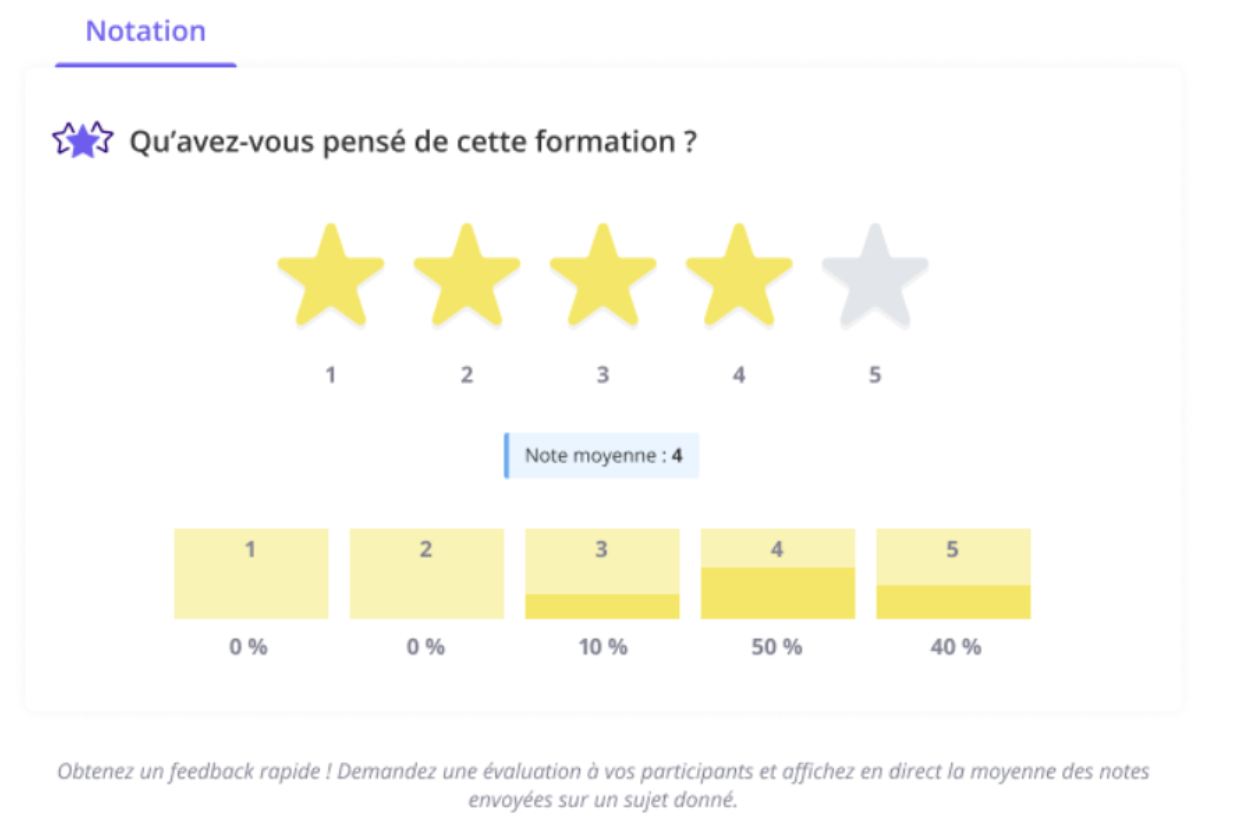The height and width of the screenshot is (829, 1240).
Task: Click the number 1 under first star
Action: coord(330,376)
